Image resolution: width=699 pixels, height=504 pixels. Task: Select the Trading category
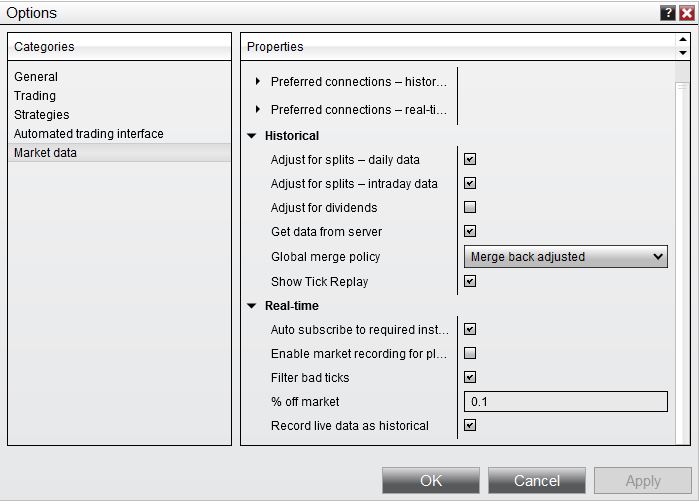35,96
